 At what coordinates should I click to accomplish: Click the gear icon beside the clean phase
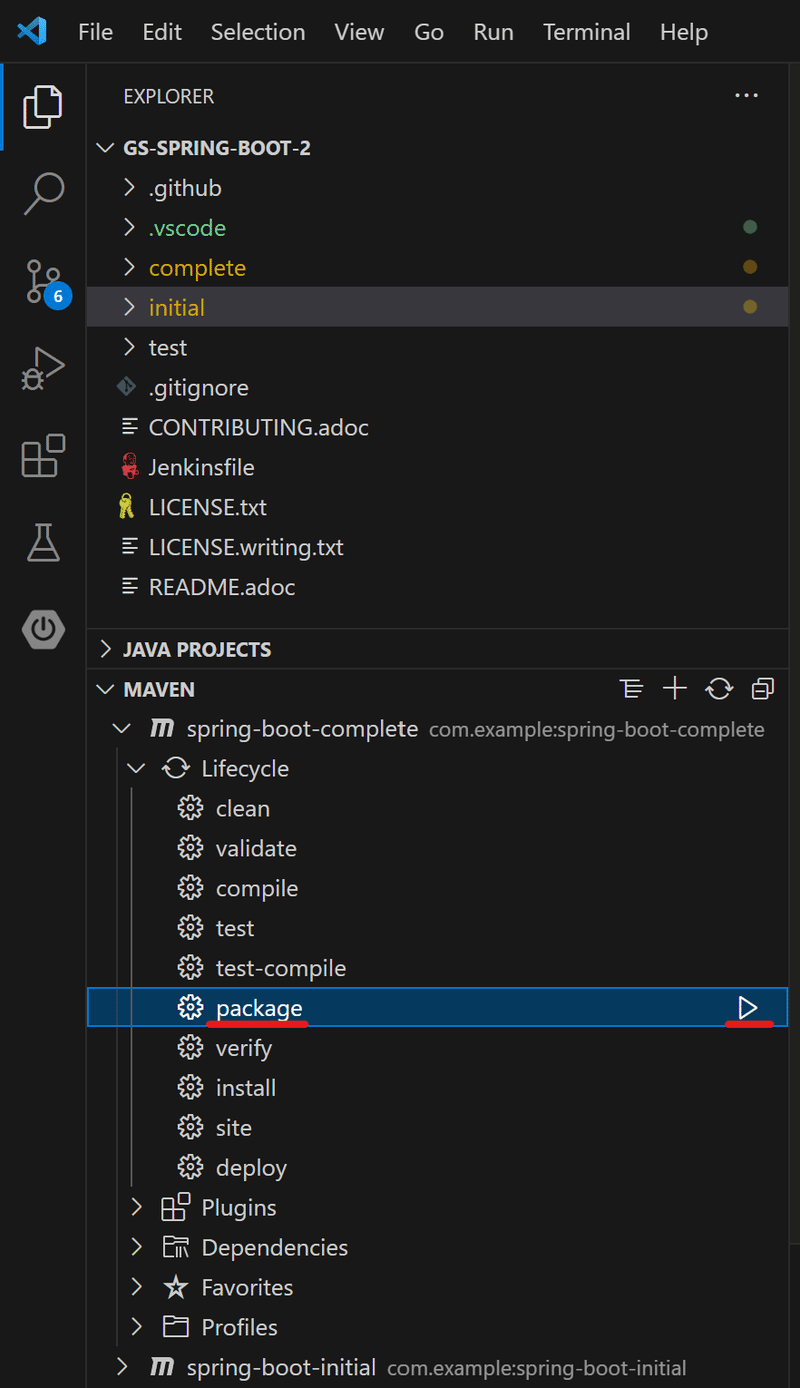click(x=190, y=807)
